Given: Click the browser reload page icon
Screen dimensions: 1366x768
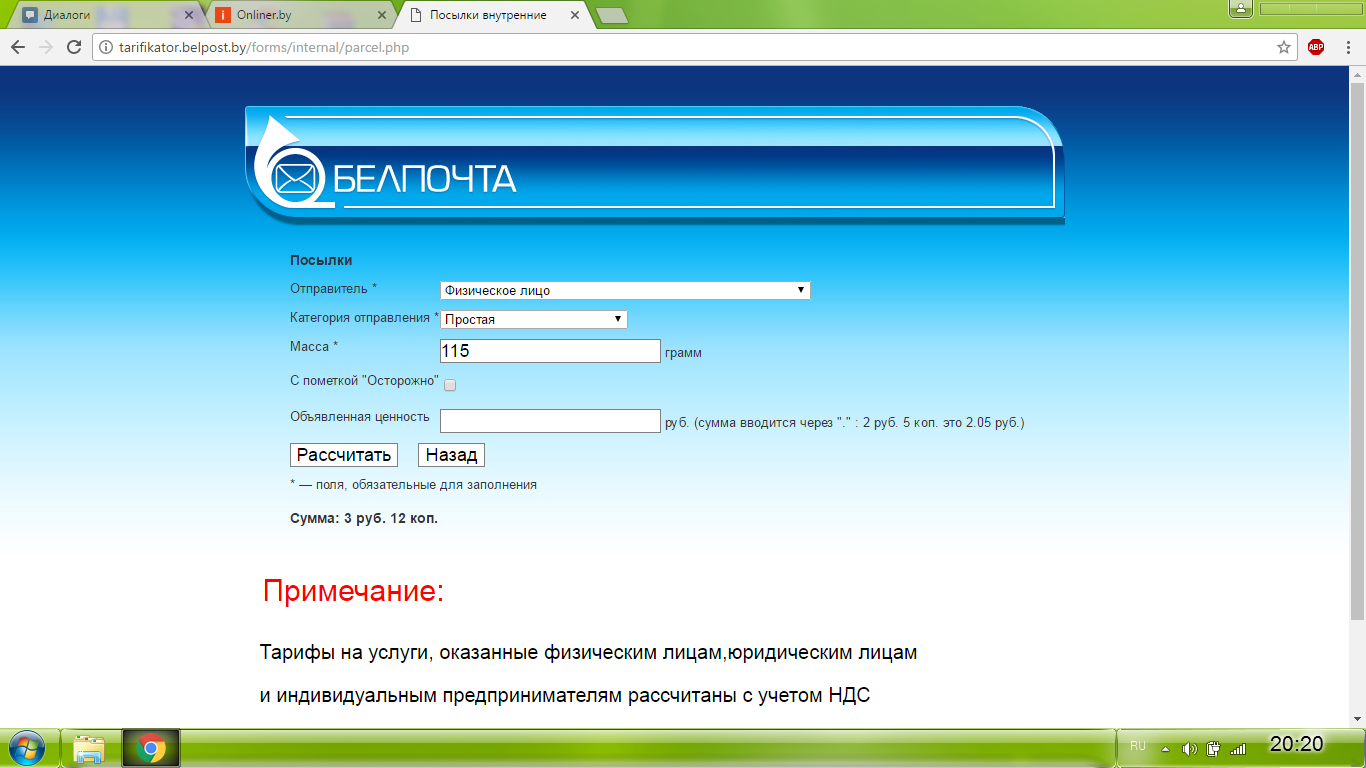Looking at the screenshot, I should tap(73, 47).
